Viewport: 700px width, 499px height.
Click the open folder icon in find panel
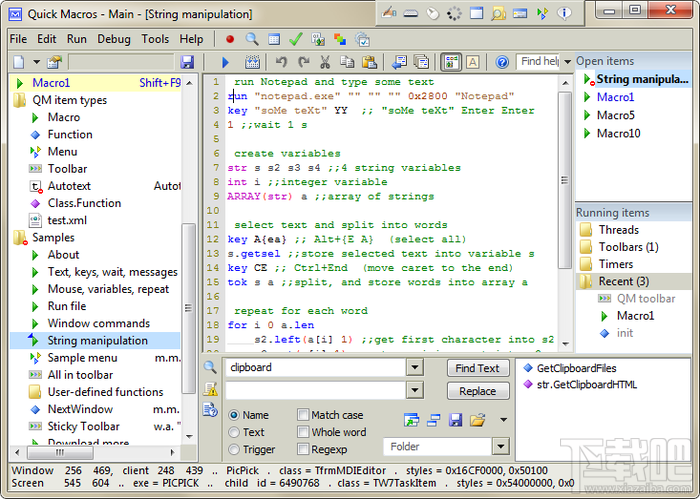click(x=477, y=420)
